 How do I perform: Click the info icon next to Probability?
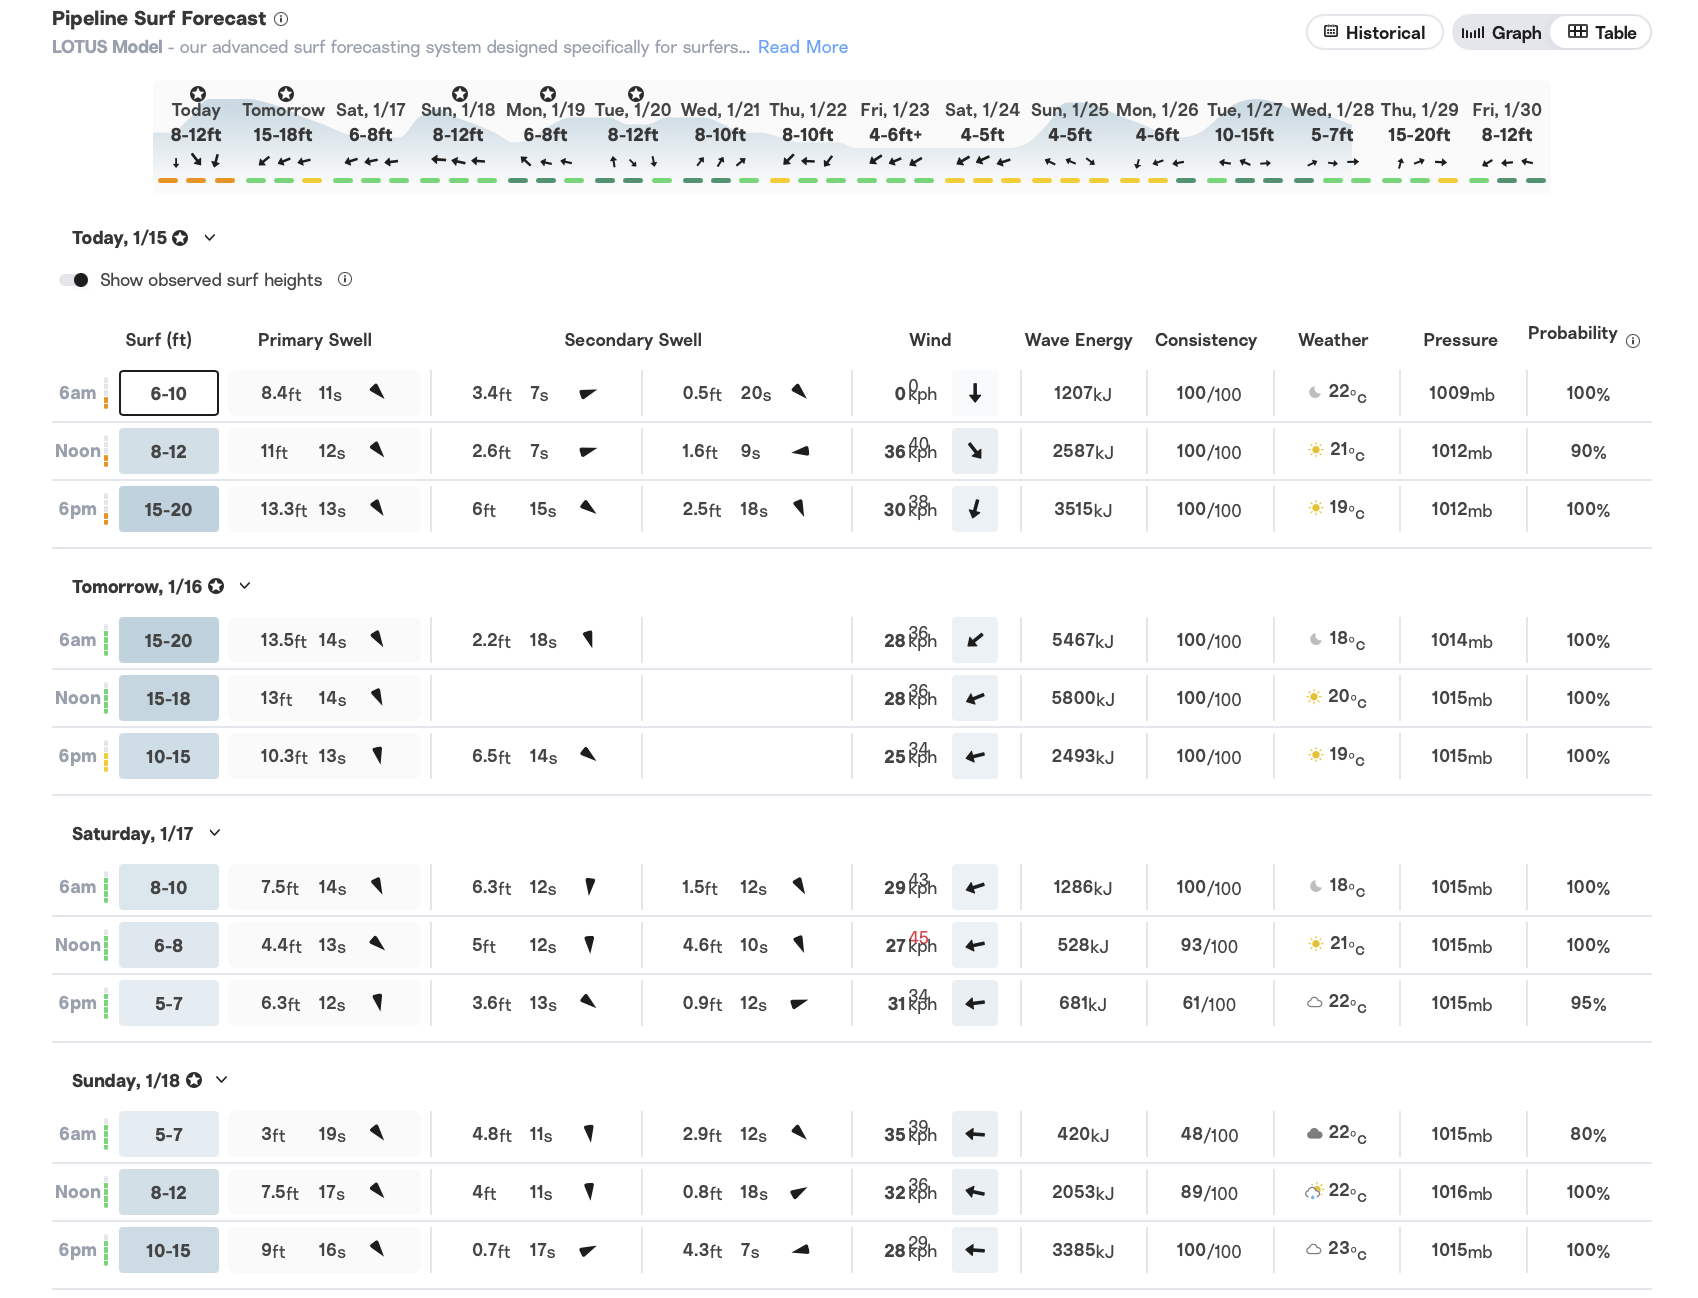tap(1633, 341)
